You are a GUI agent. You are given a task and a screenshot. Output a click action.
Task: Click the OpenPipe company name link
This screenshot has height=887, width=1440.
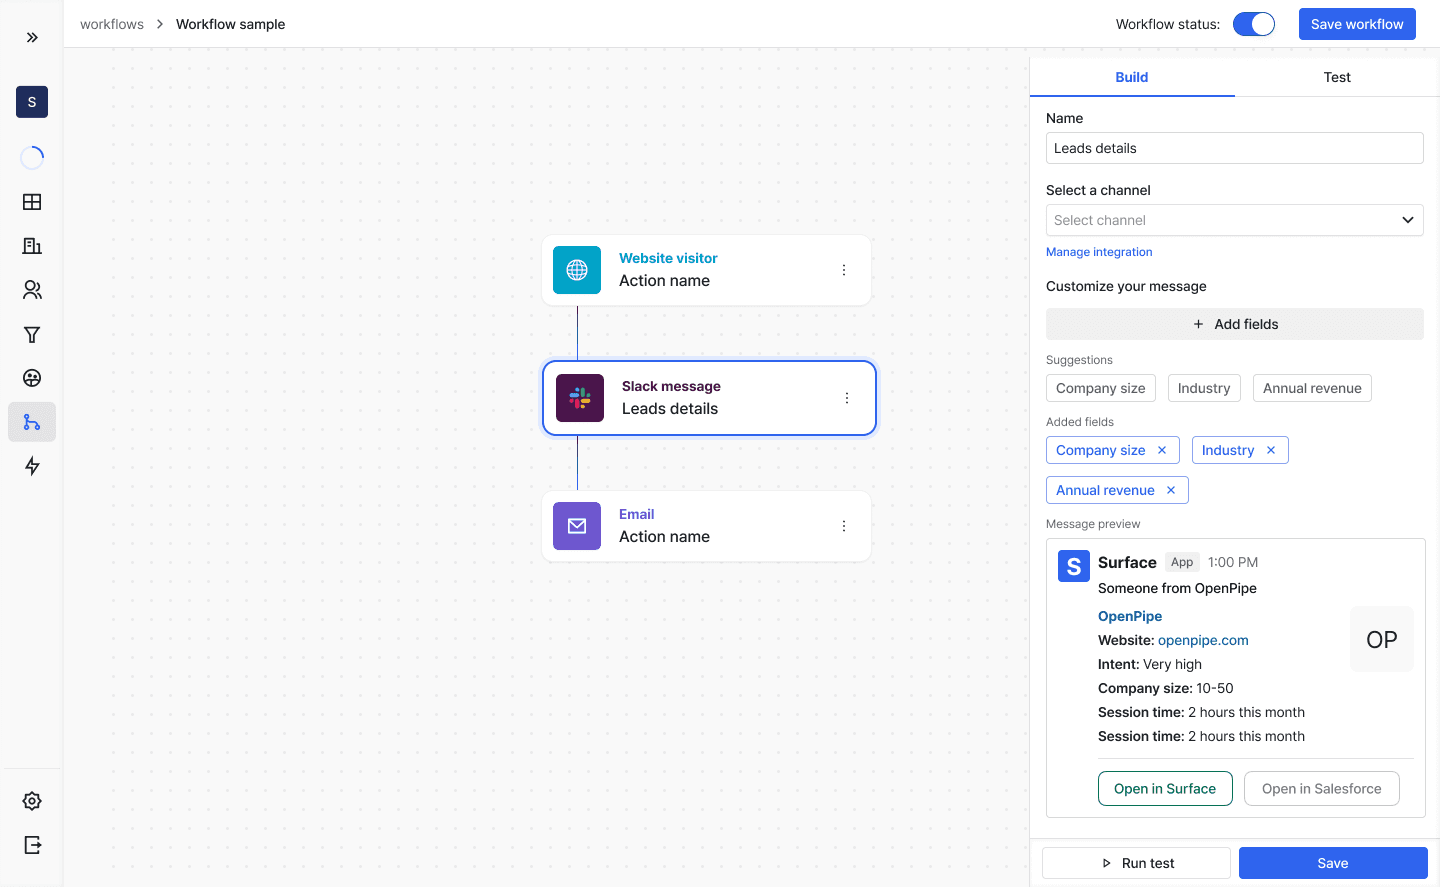coord(1130,616)
